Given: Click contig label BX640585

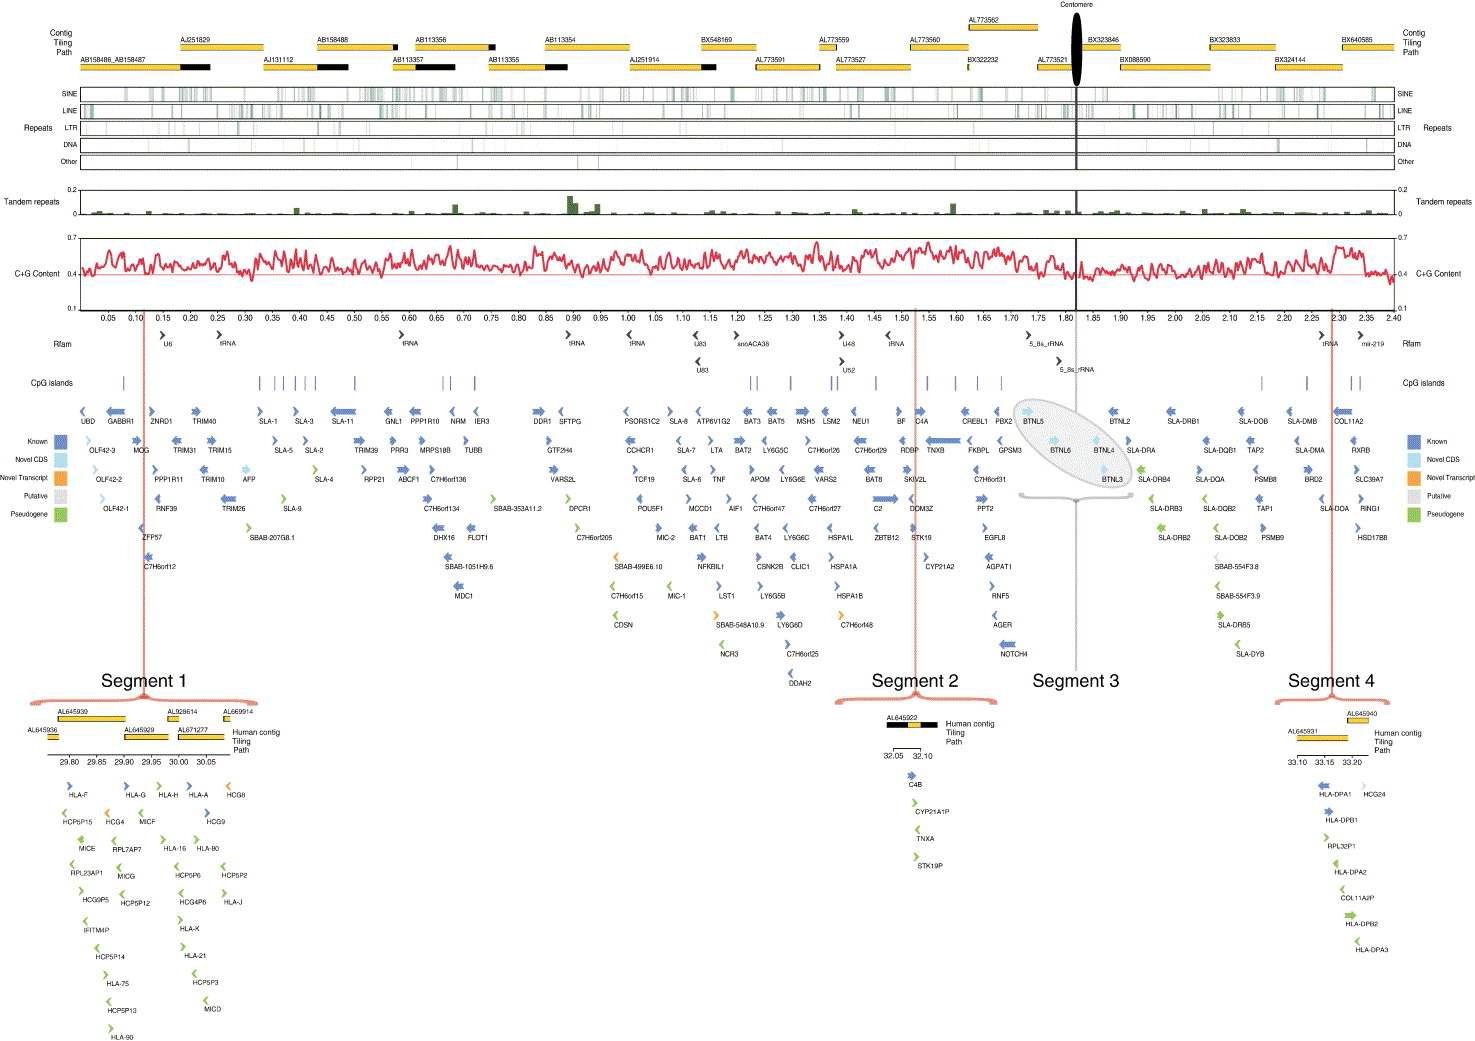Looking at the screenshot, I should point(1357,39).
